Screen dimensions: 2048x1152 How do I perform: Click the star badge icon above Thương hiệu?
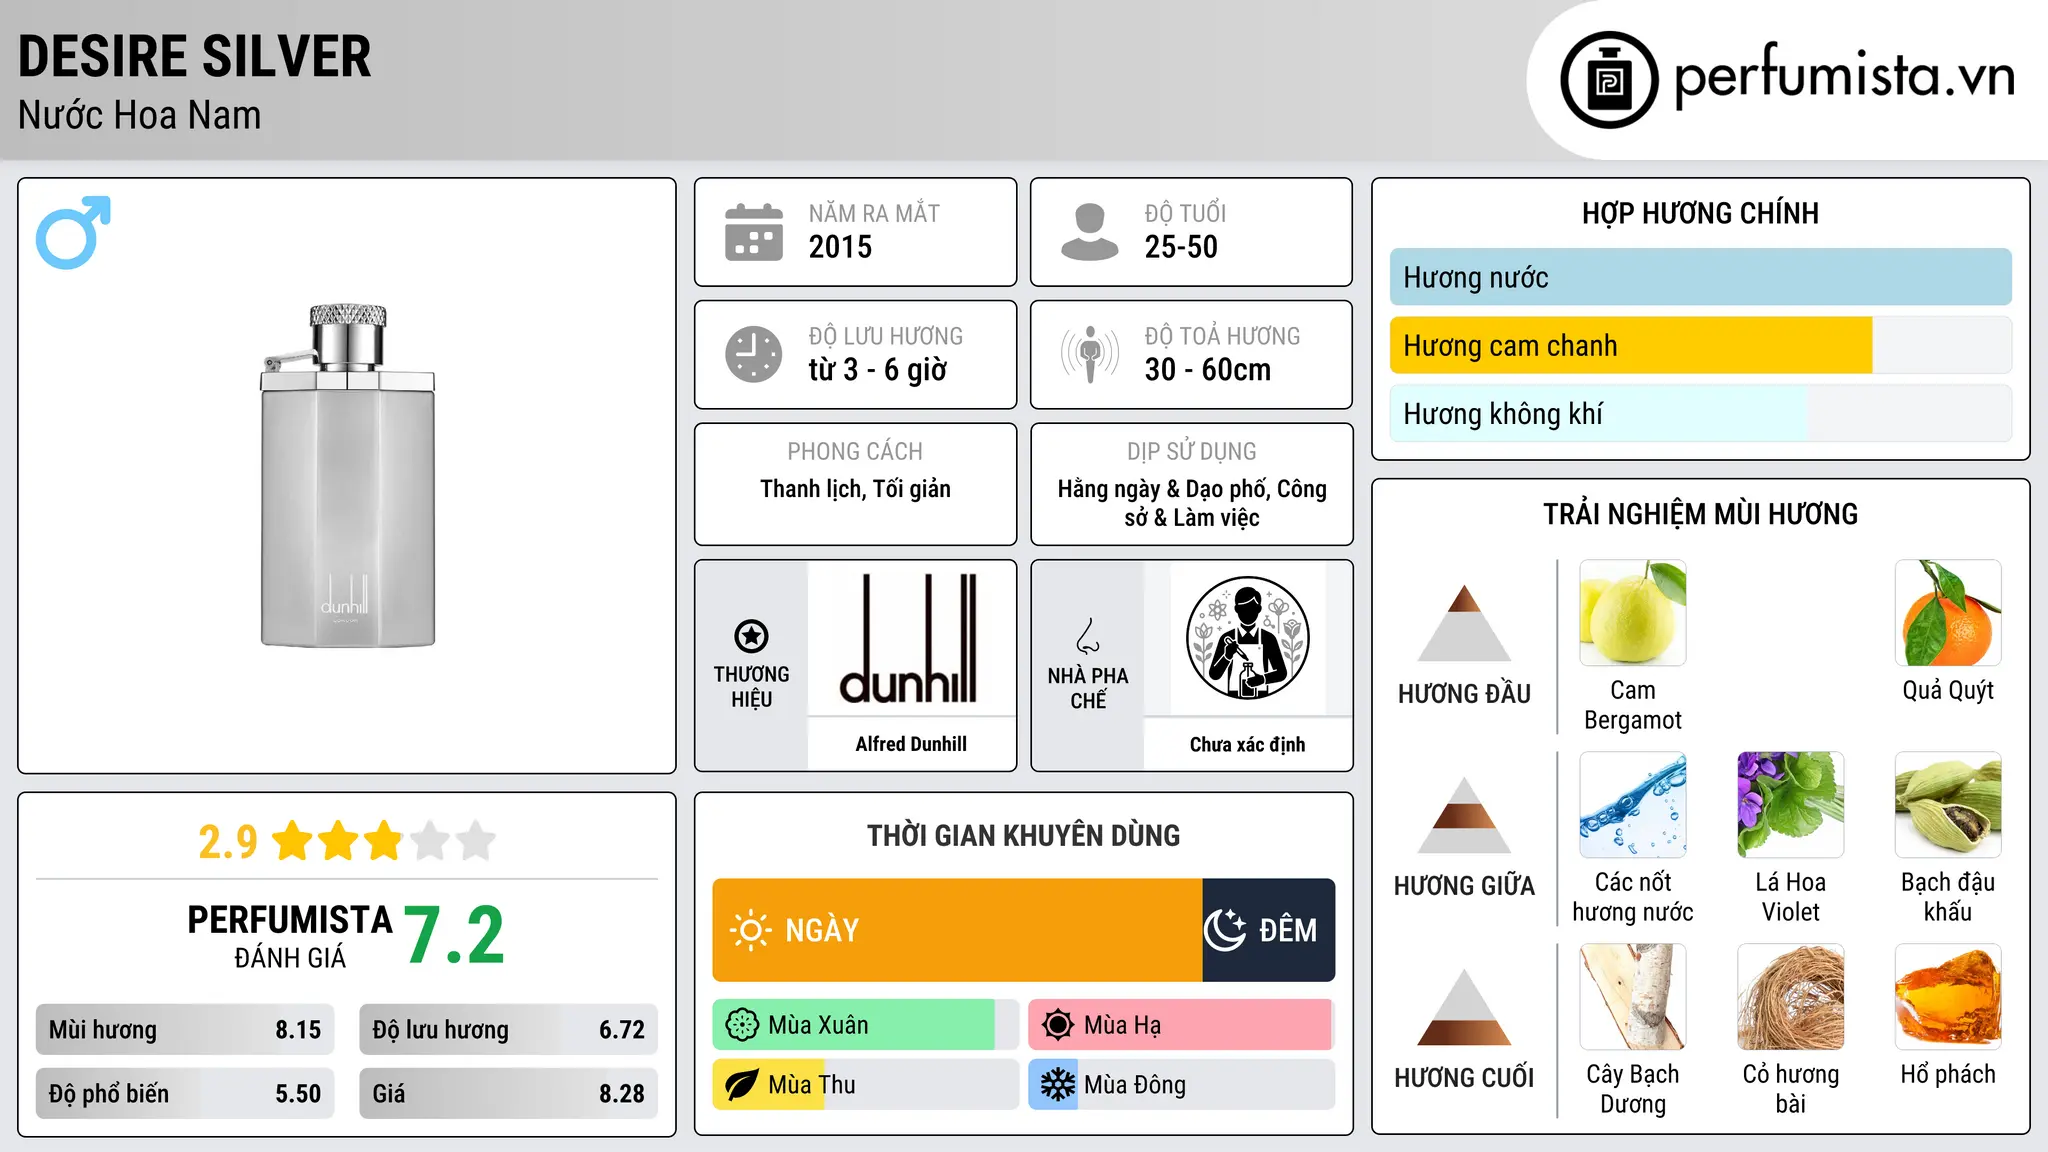click(x=751, y=636)
